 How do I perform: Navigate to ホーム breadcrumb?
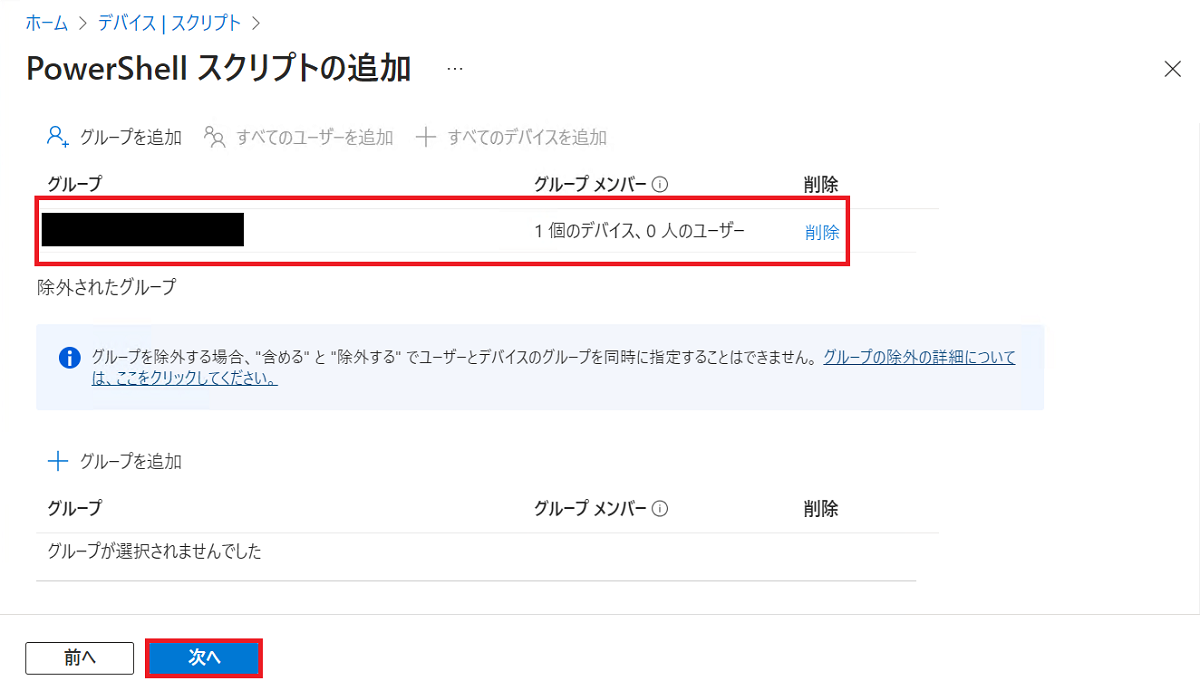(x=45, y=22)
